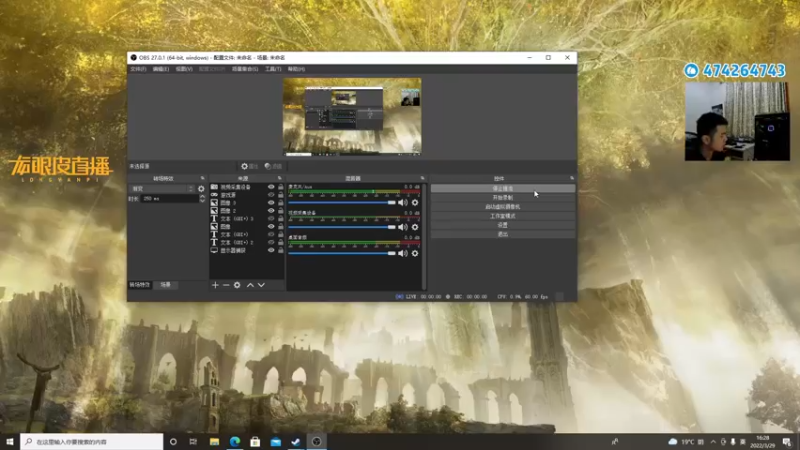Increase transition duration with up arrow
800x450 pixels.
tap(203, 196)
